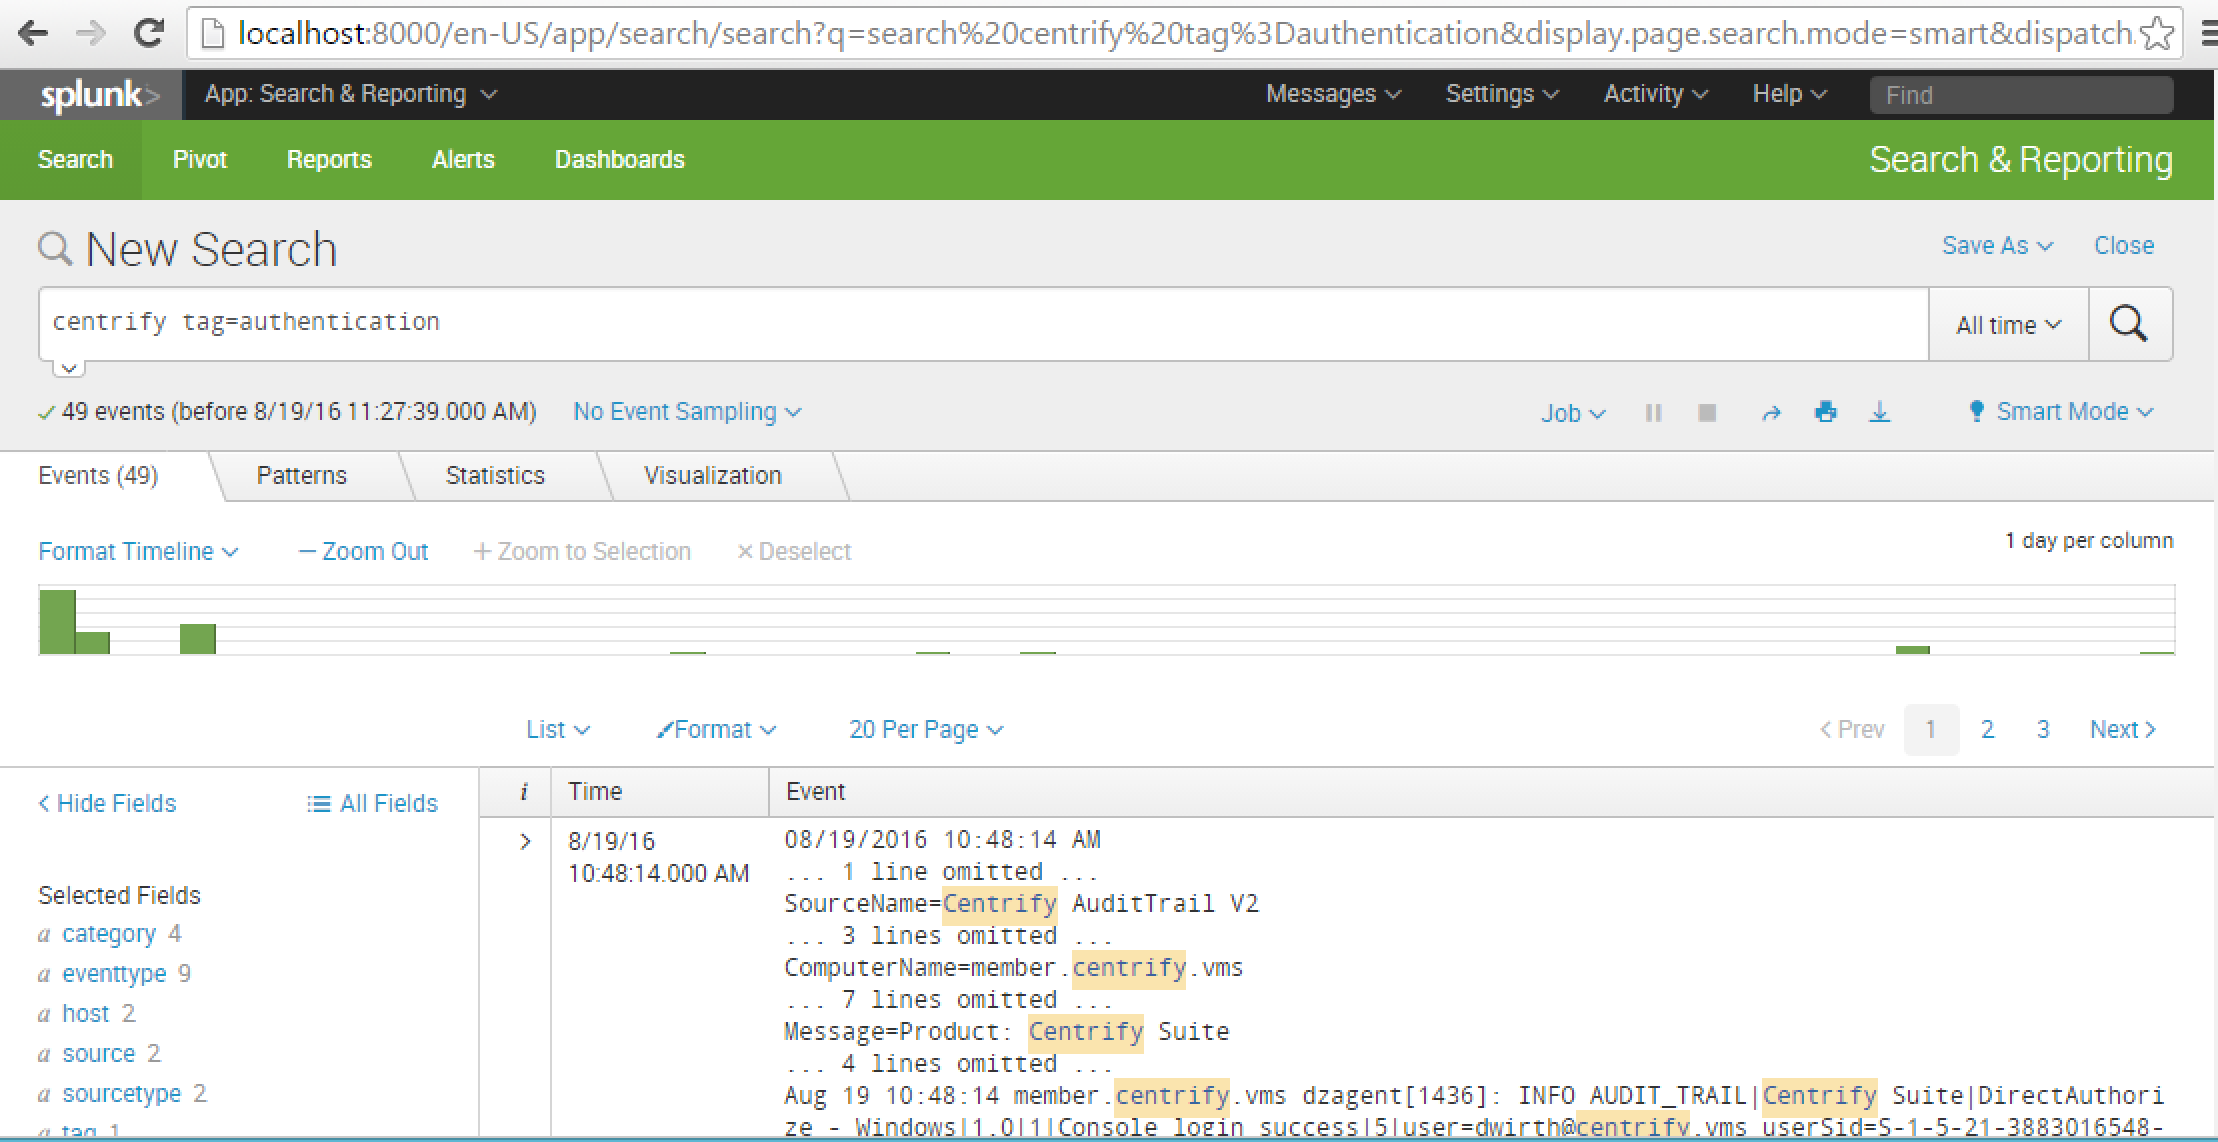Screen dimensions: 2218x1142
Task: Bookmark the page with the star icon
Action: click(2159, 34)
